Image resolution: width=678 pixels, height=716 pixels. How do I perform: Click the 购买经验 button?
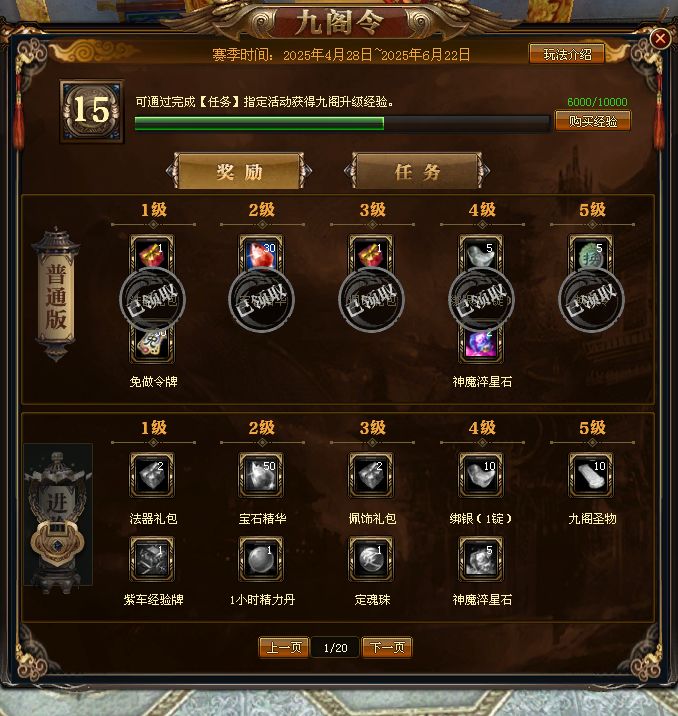click(593, 121)
